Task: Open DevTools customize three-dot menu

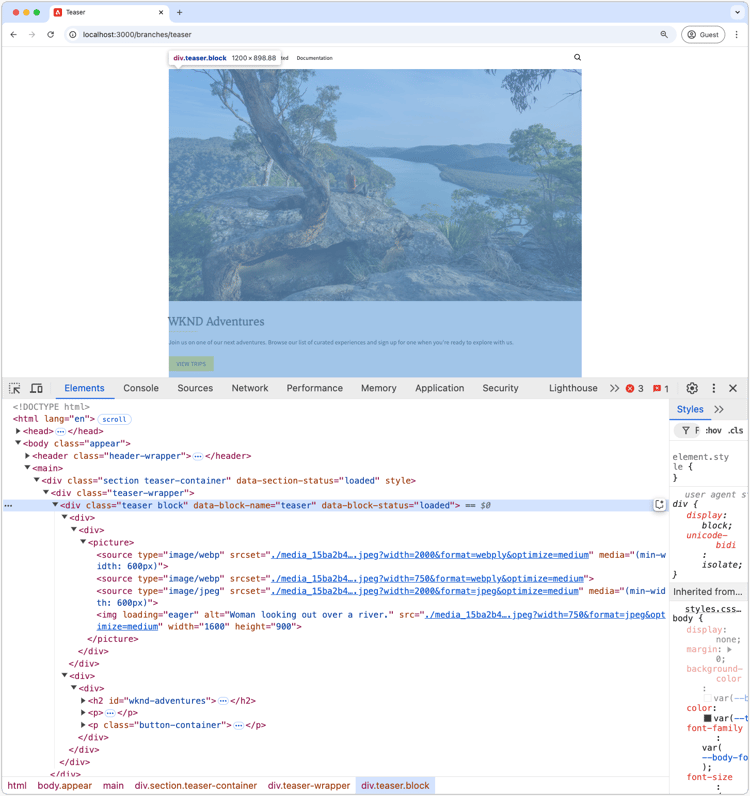Action: coord(713,388)
